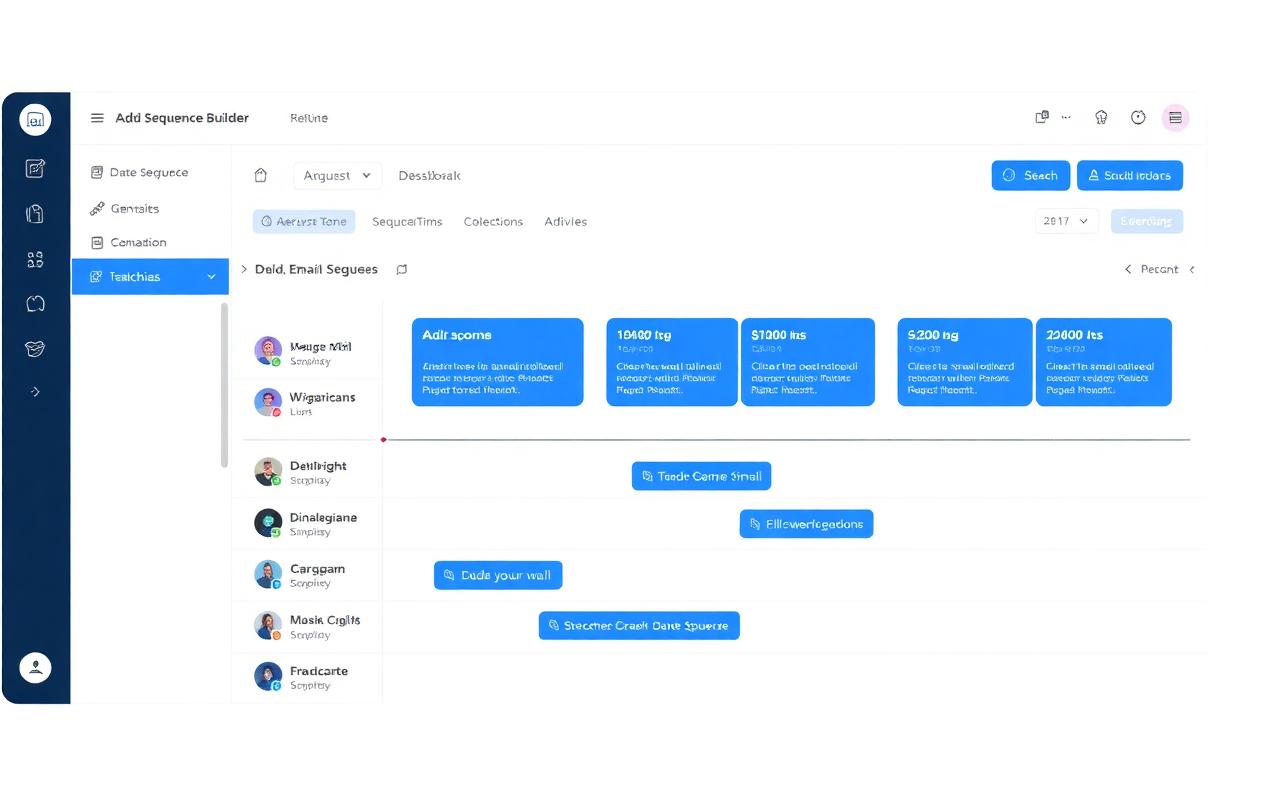
Task: Expand the arrow icon in dark sidebar
Action: 35,392
